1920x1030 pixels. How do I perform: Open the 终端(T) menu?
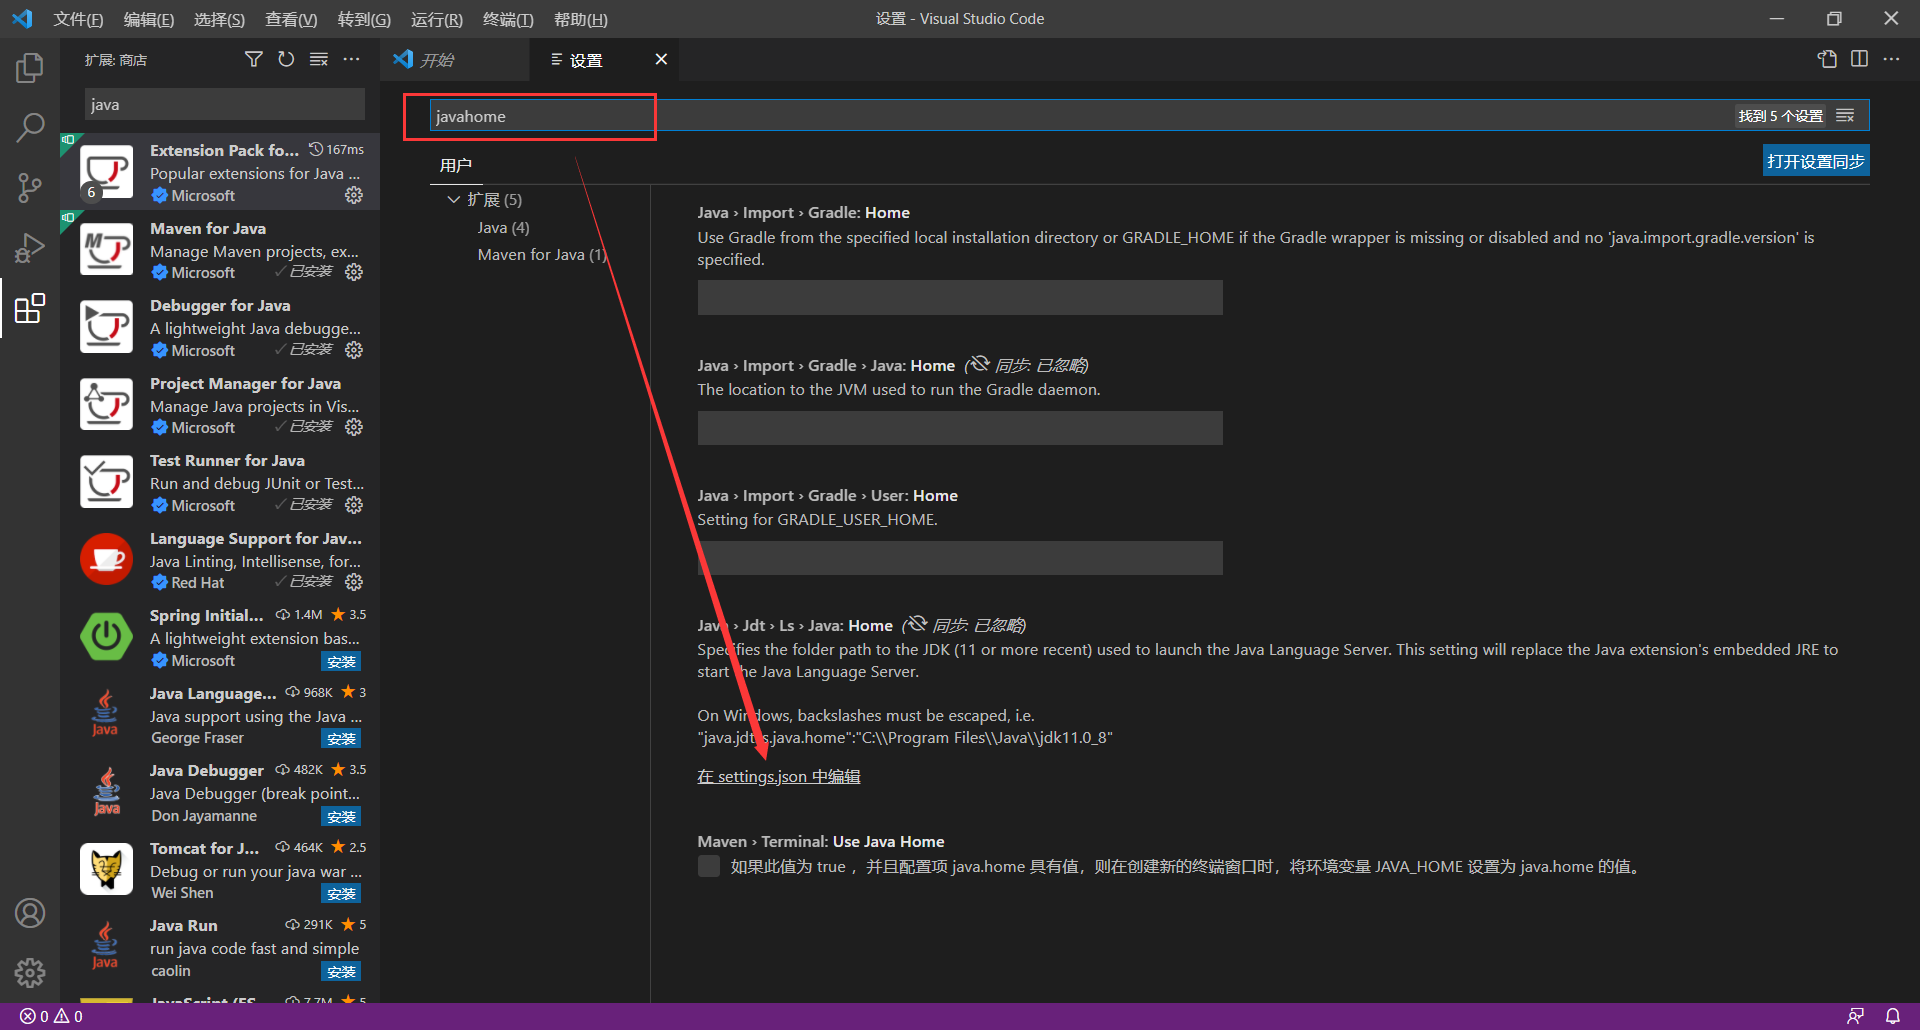(x=508, y=19)
